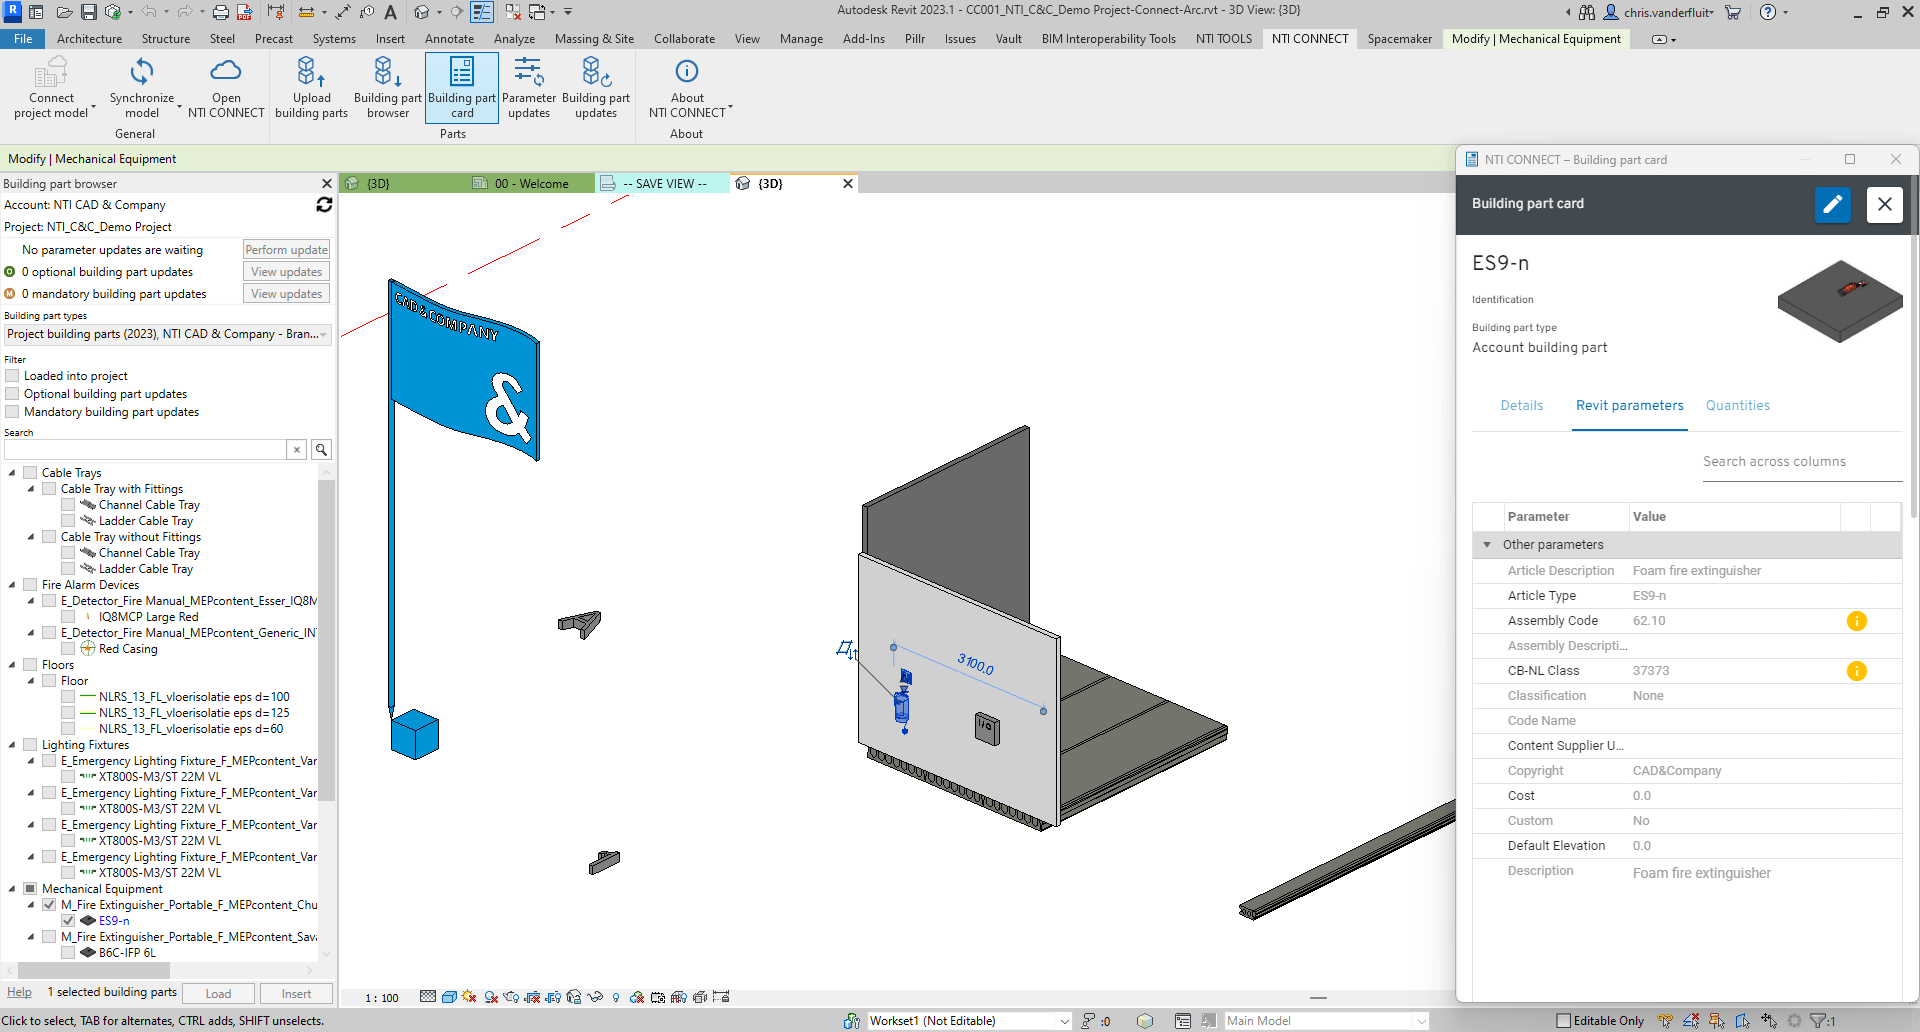
Task: Click refresh icon in Building part browser
Action: (x=324, y=204)
